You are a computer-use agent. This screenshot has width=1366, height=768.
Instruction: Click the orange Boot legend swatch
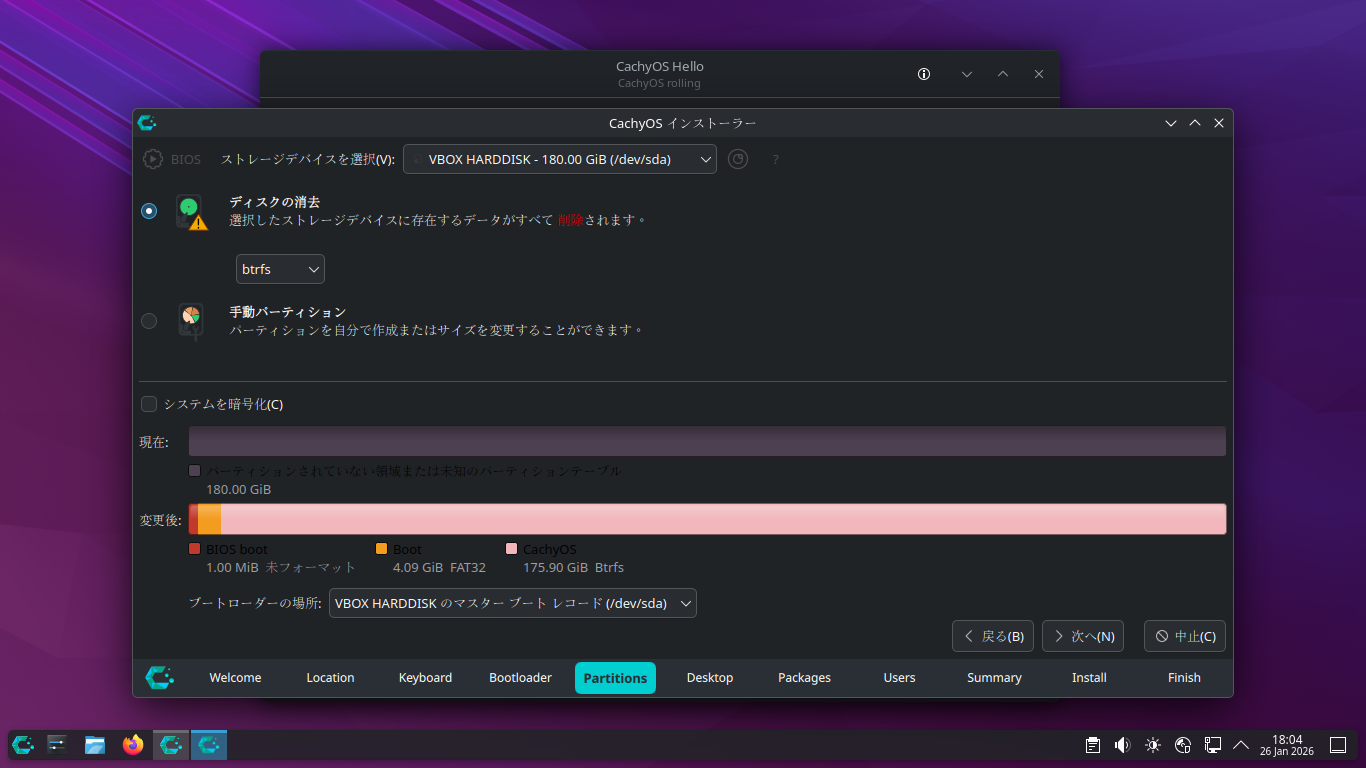[381, 549]
